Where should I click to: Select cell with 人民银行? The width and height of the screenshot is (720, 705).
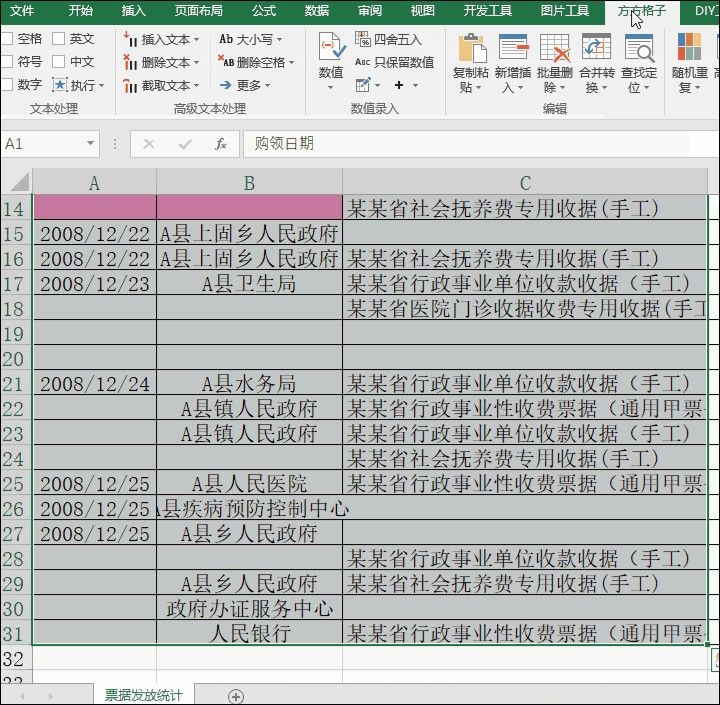249,633
